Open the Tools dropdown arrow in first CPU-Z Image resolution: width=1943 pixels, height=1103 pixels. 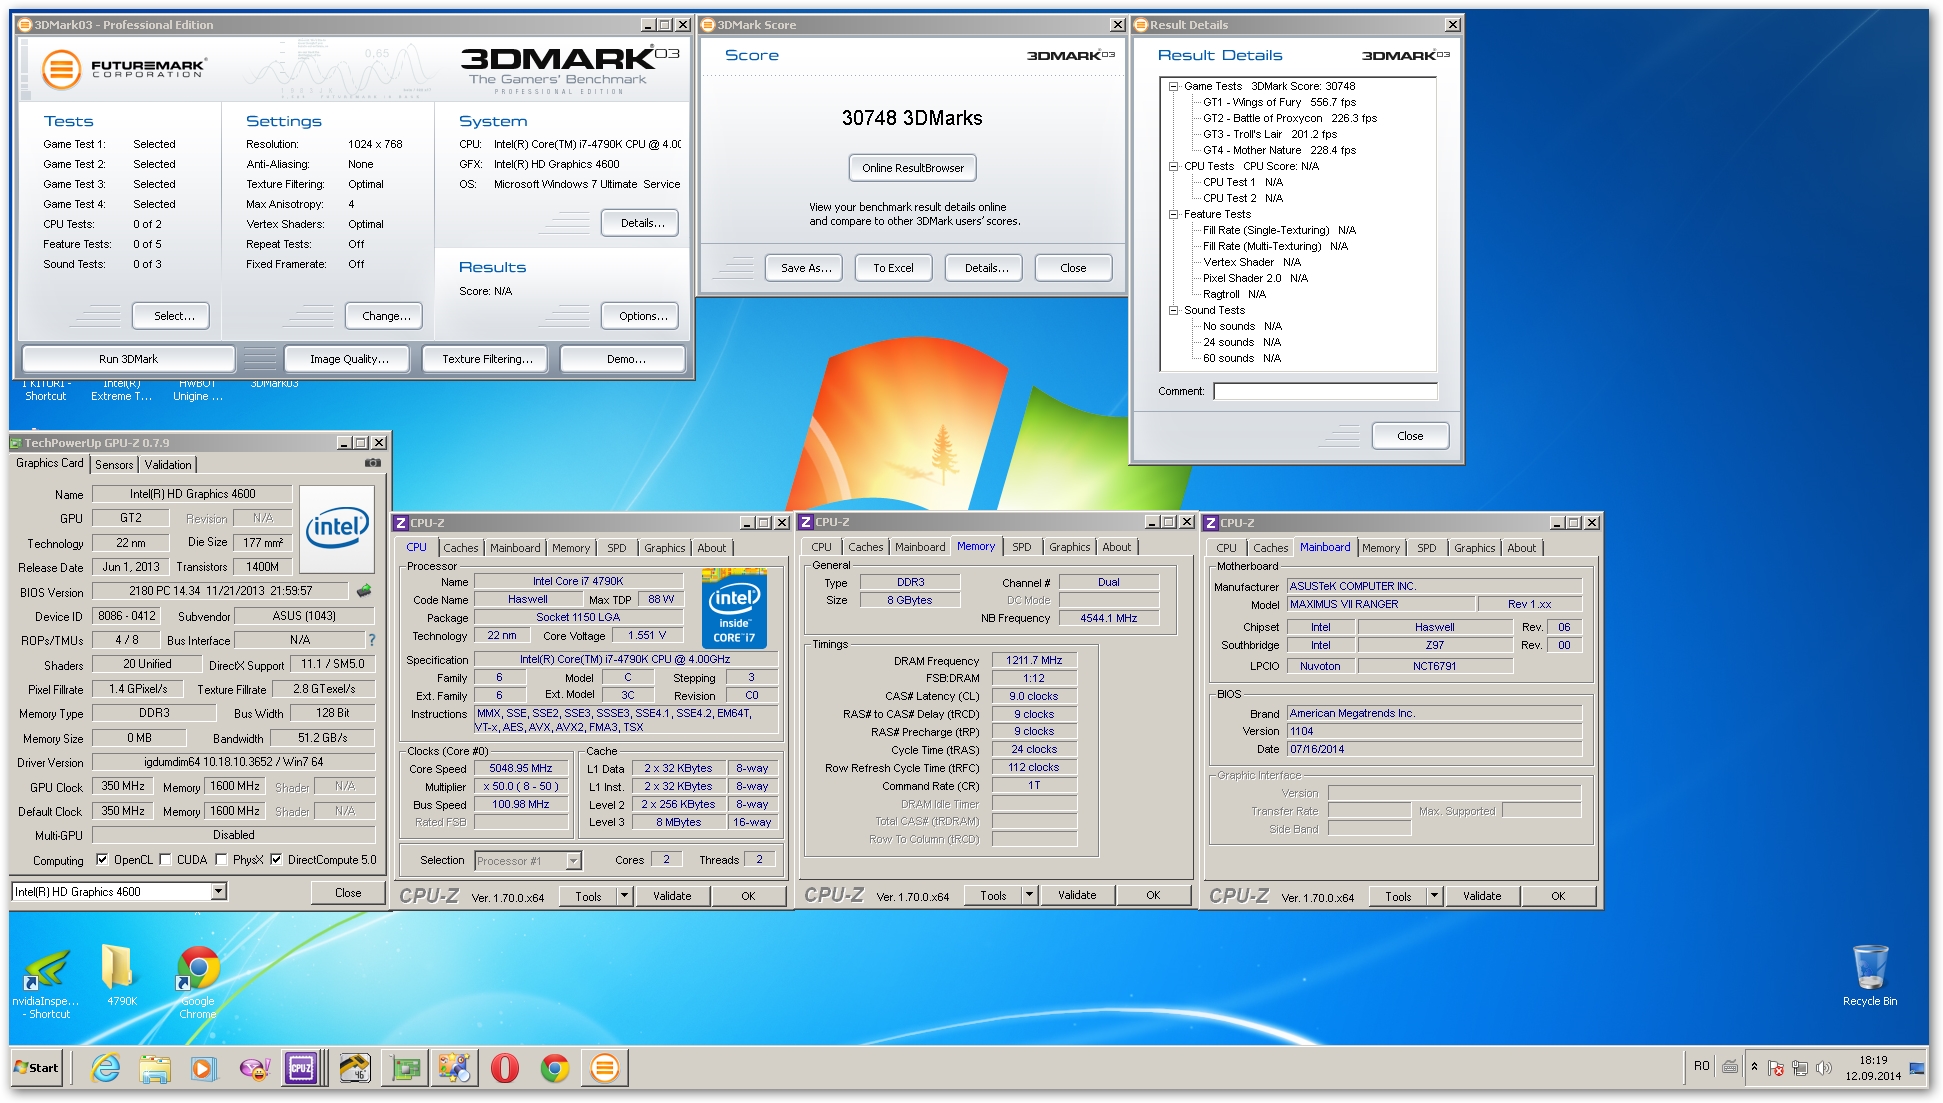[624, 896]
